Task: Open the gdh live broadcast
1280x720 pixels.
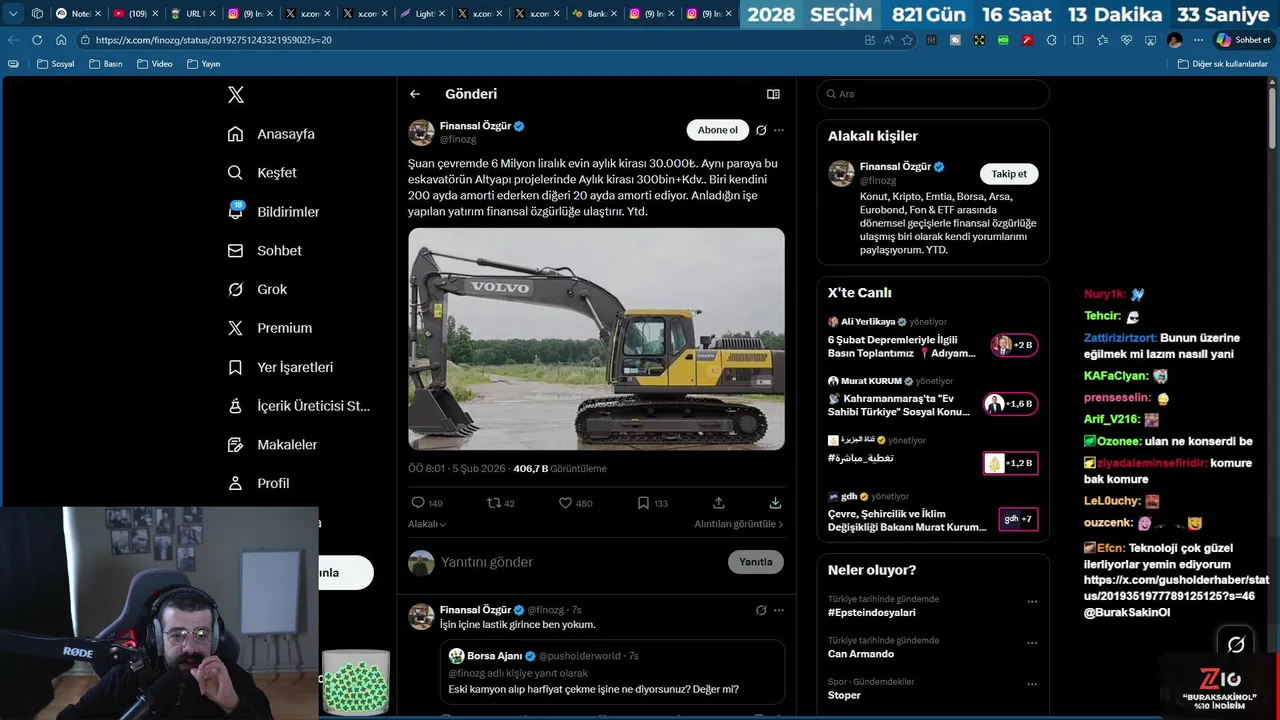Action: click(x=933, y=512)
